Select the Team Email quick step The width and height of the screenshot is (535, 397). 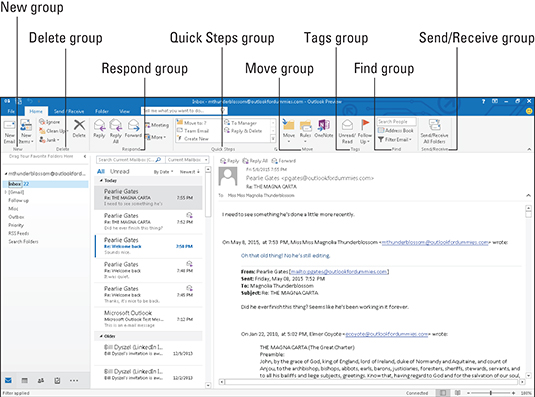(x=193, y=131)
